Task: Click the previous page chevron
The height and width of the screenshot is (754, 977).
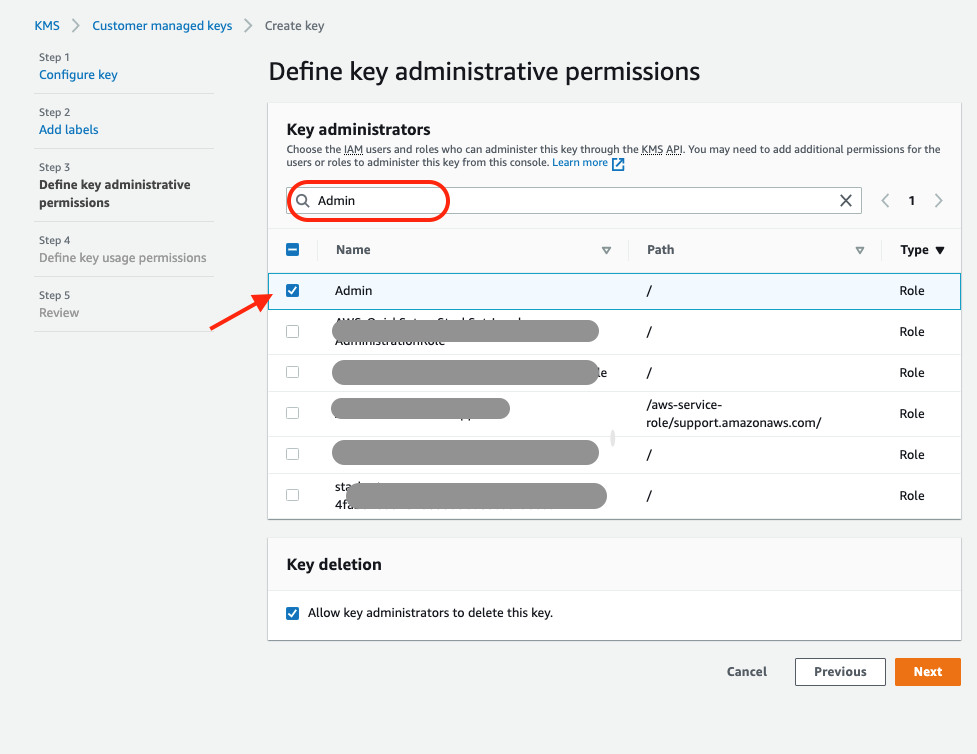Action: (x=885, y=200)
